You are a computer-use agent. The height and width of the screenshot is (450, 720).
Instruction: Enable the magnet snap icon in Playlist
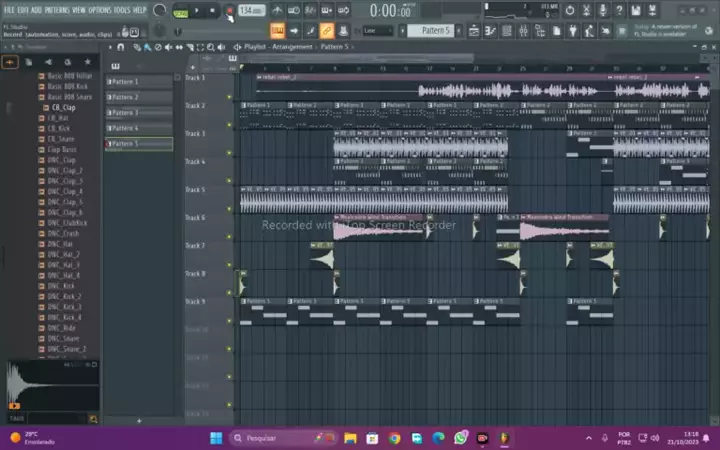[121, 47]
